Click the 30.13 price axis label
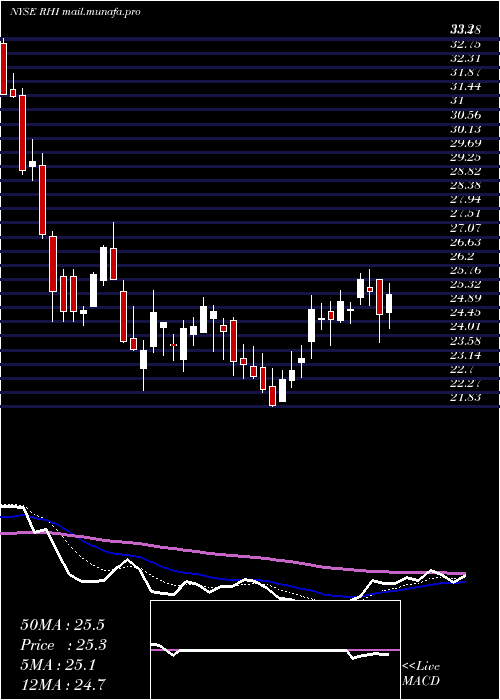Viewport: 500px width, 700px height. point(465,129)
